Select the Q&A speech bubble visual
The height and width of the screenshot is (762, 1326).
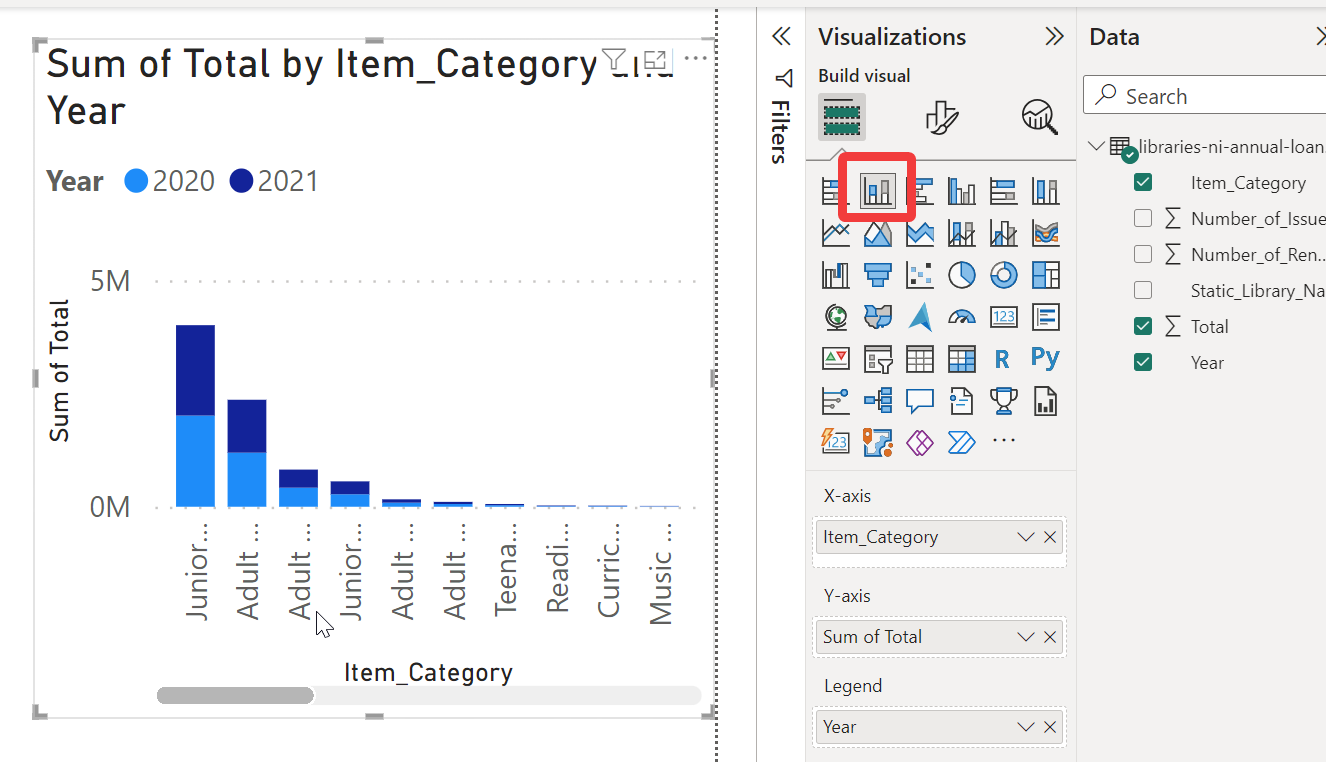tap(919, 401)
